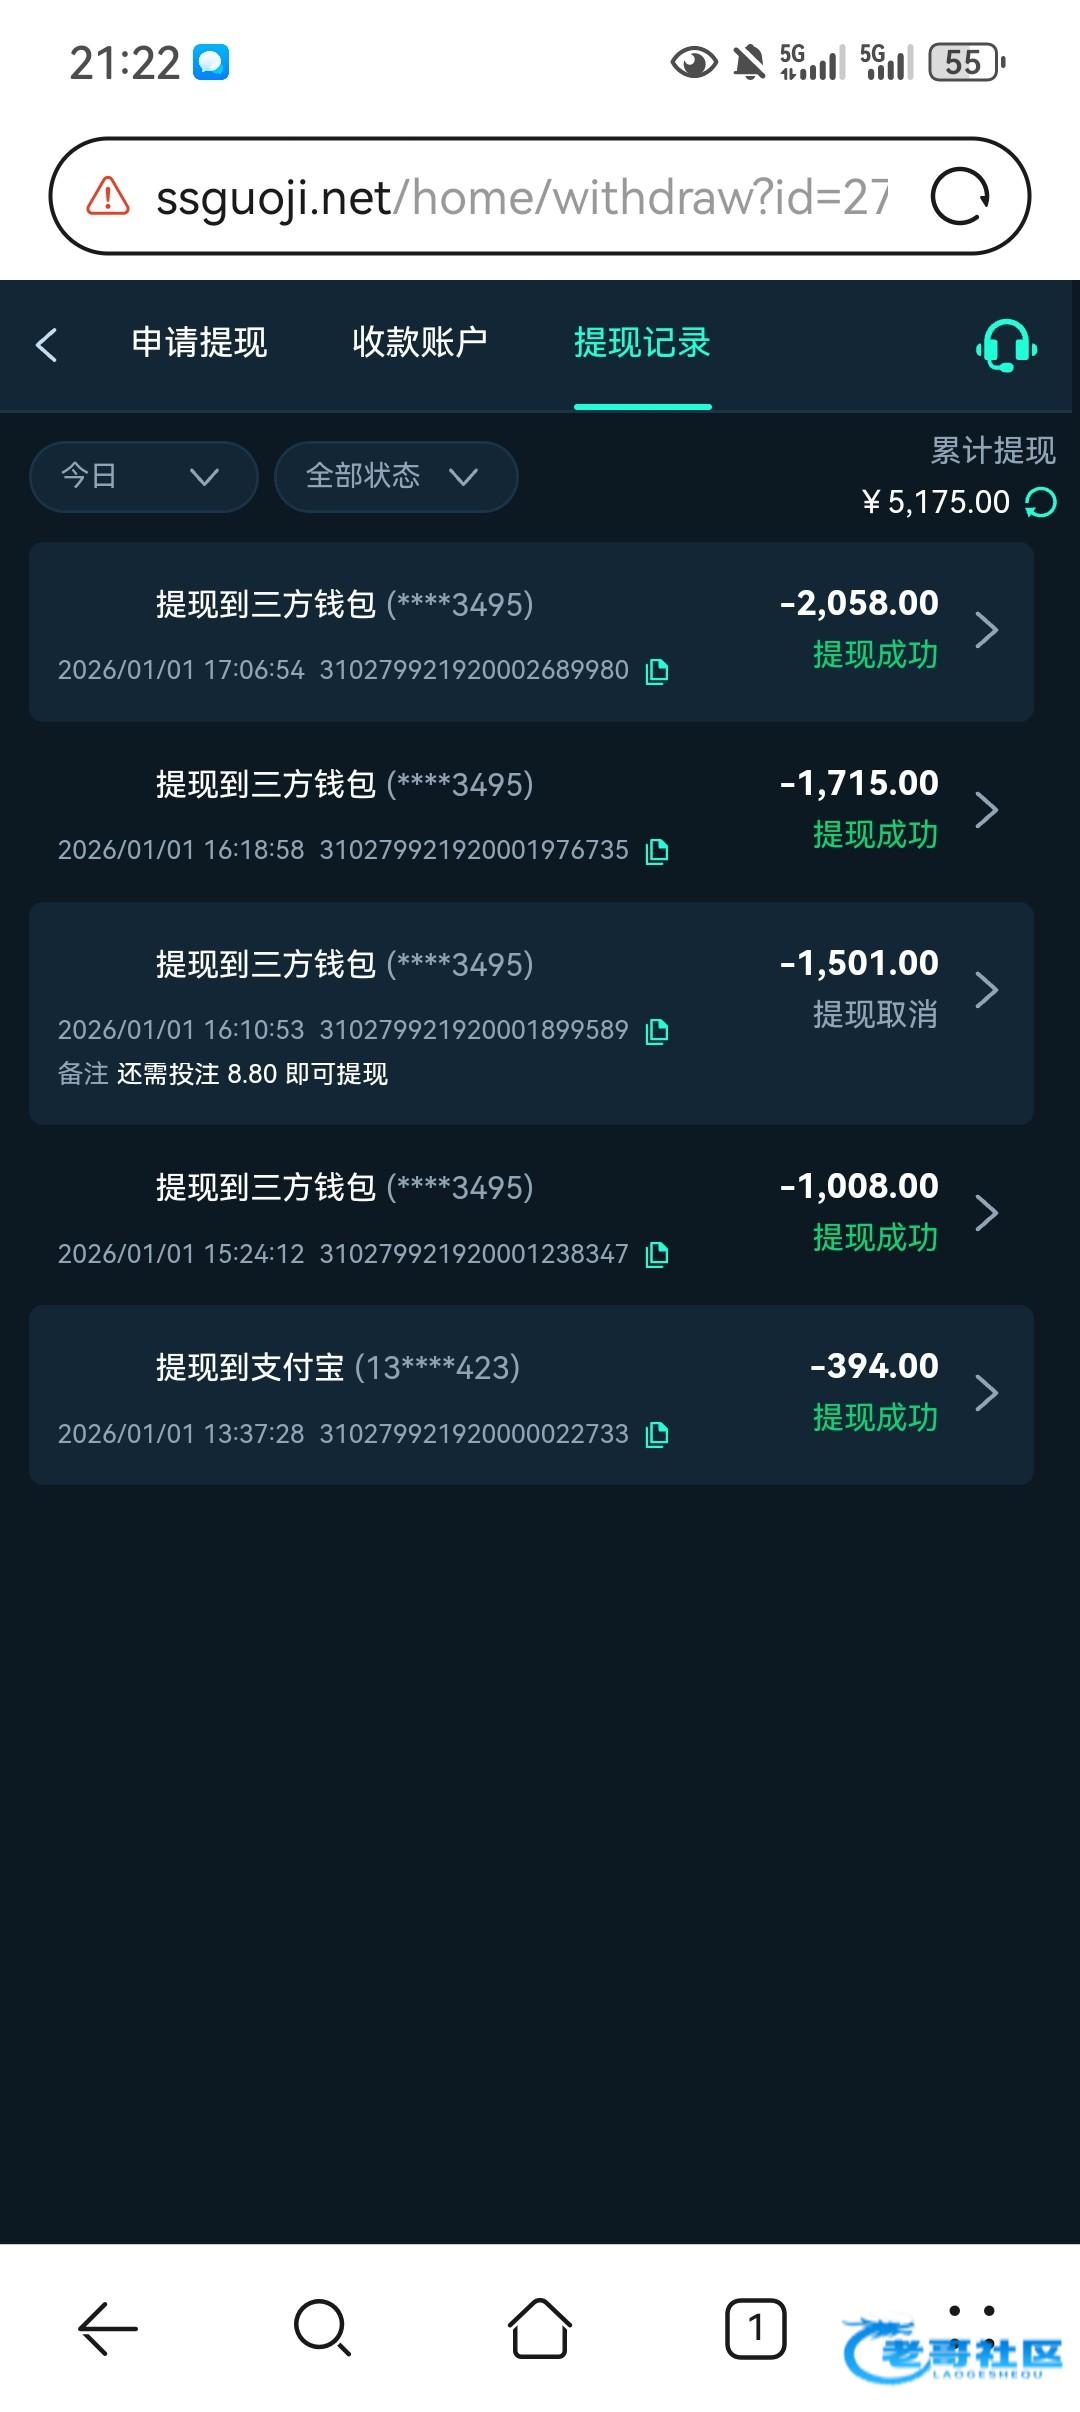Image resolution: width=1080 pixels, height=2412 pixels.
Task: Switch to the 申请提现 tab
Action: coord(199,343)
